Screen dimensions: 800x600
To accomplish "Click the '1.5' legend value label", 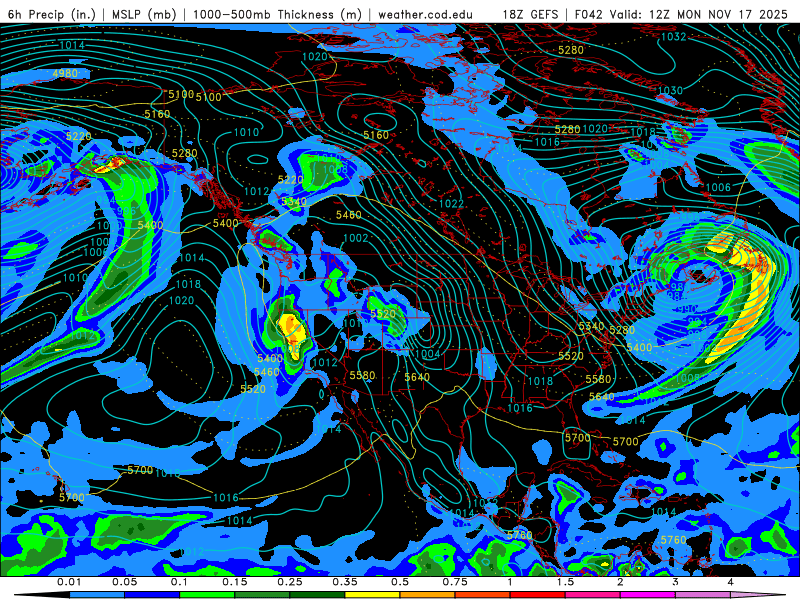I will 565,582.
